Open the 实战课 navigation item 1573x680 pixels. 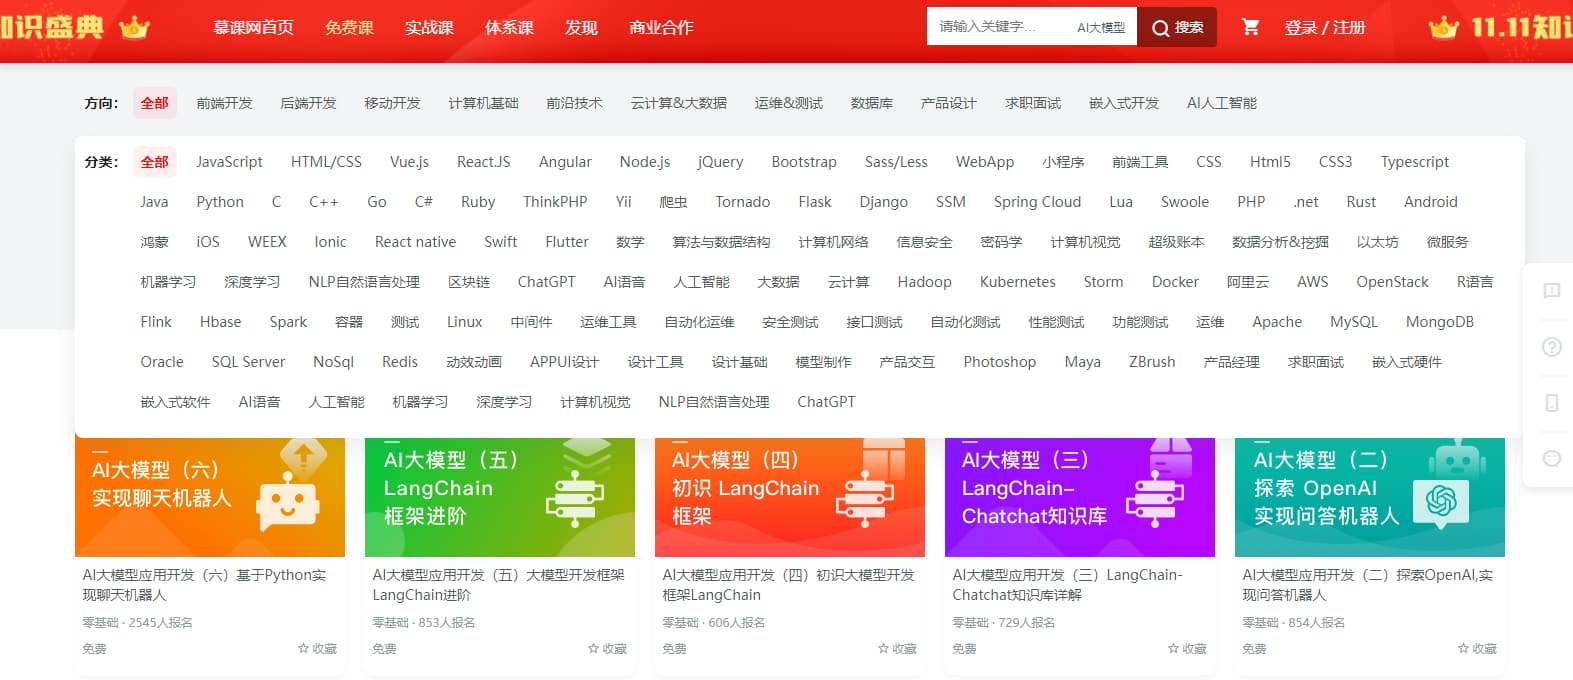coord(429,27)
